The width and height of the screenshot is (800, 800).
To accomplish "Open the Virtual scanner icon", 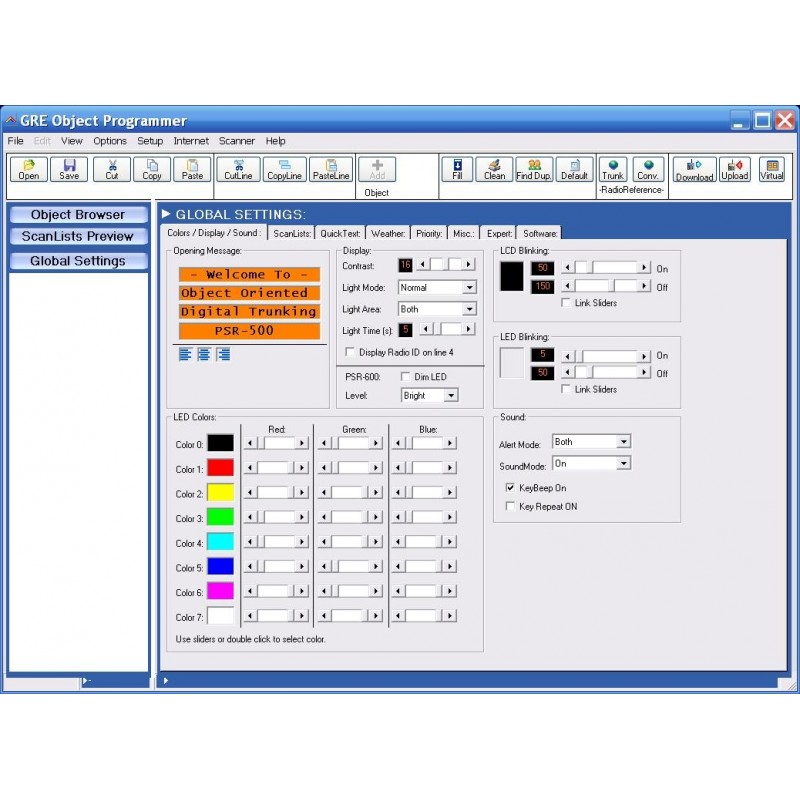I will [771, 170].
